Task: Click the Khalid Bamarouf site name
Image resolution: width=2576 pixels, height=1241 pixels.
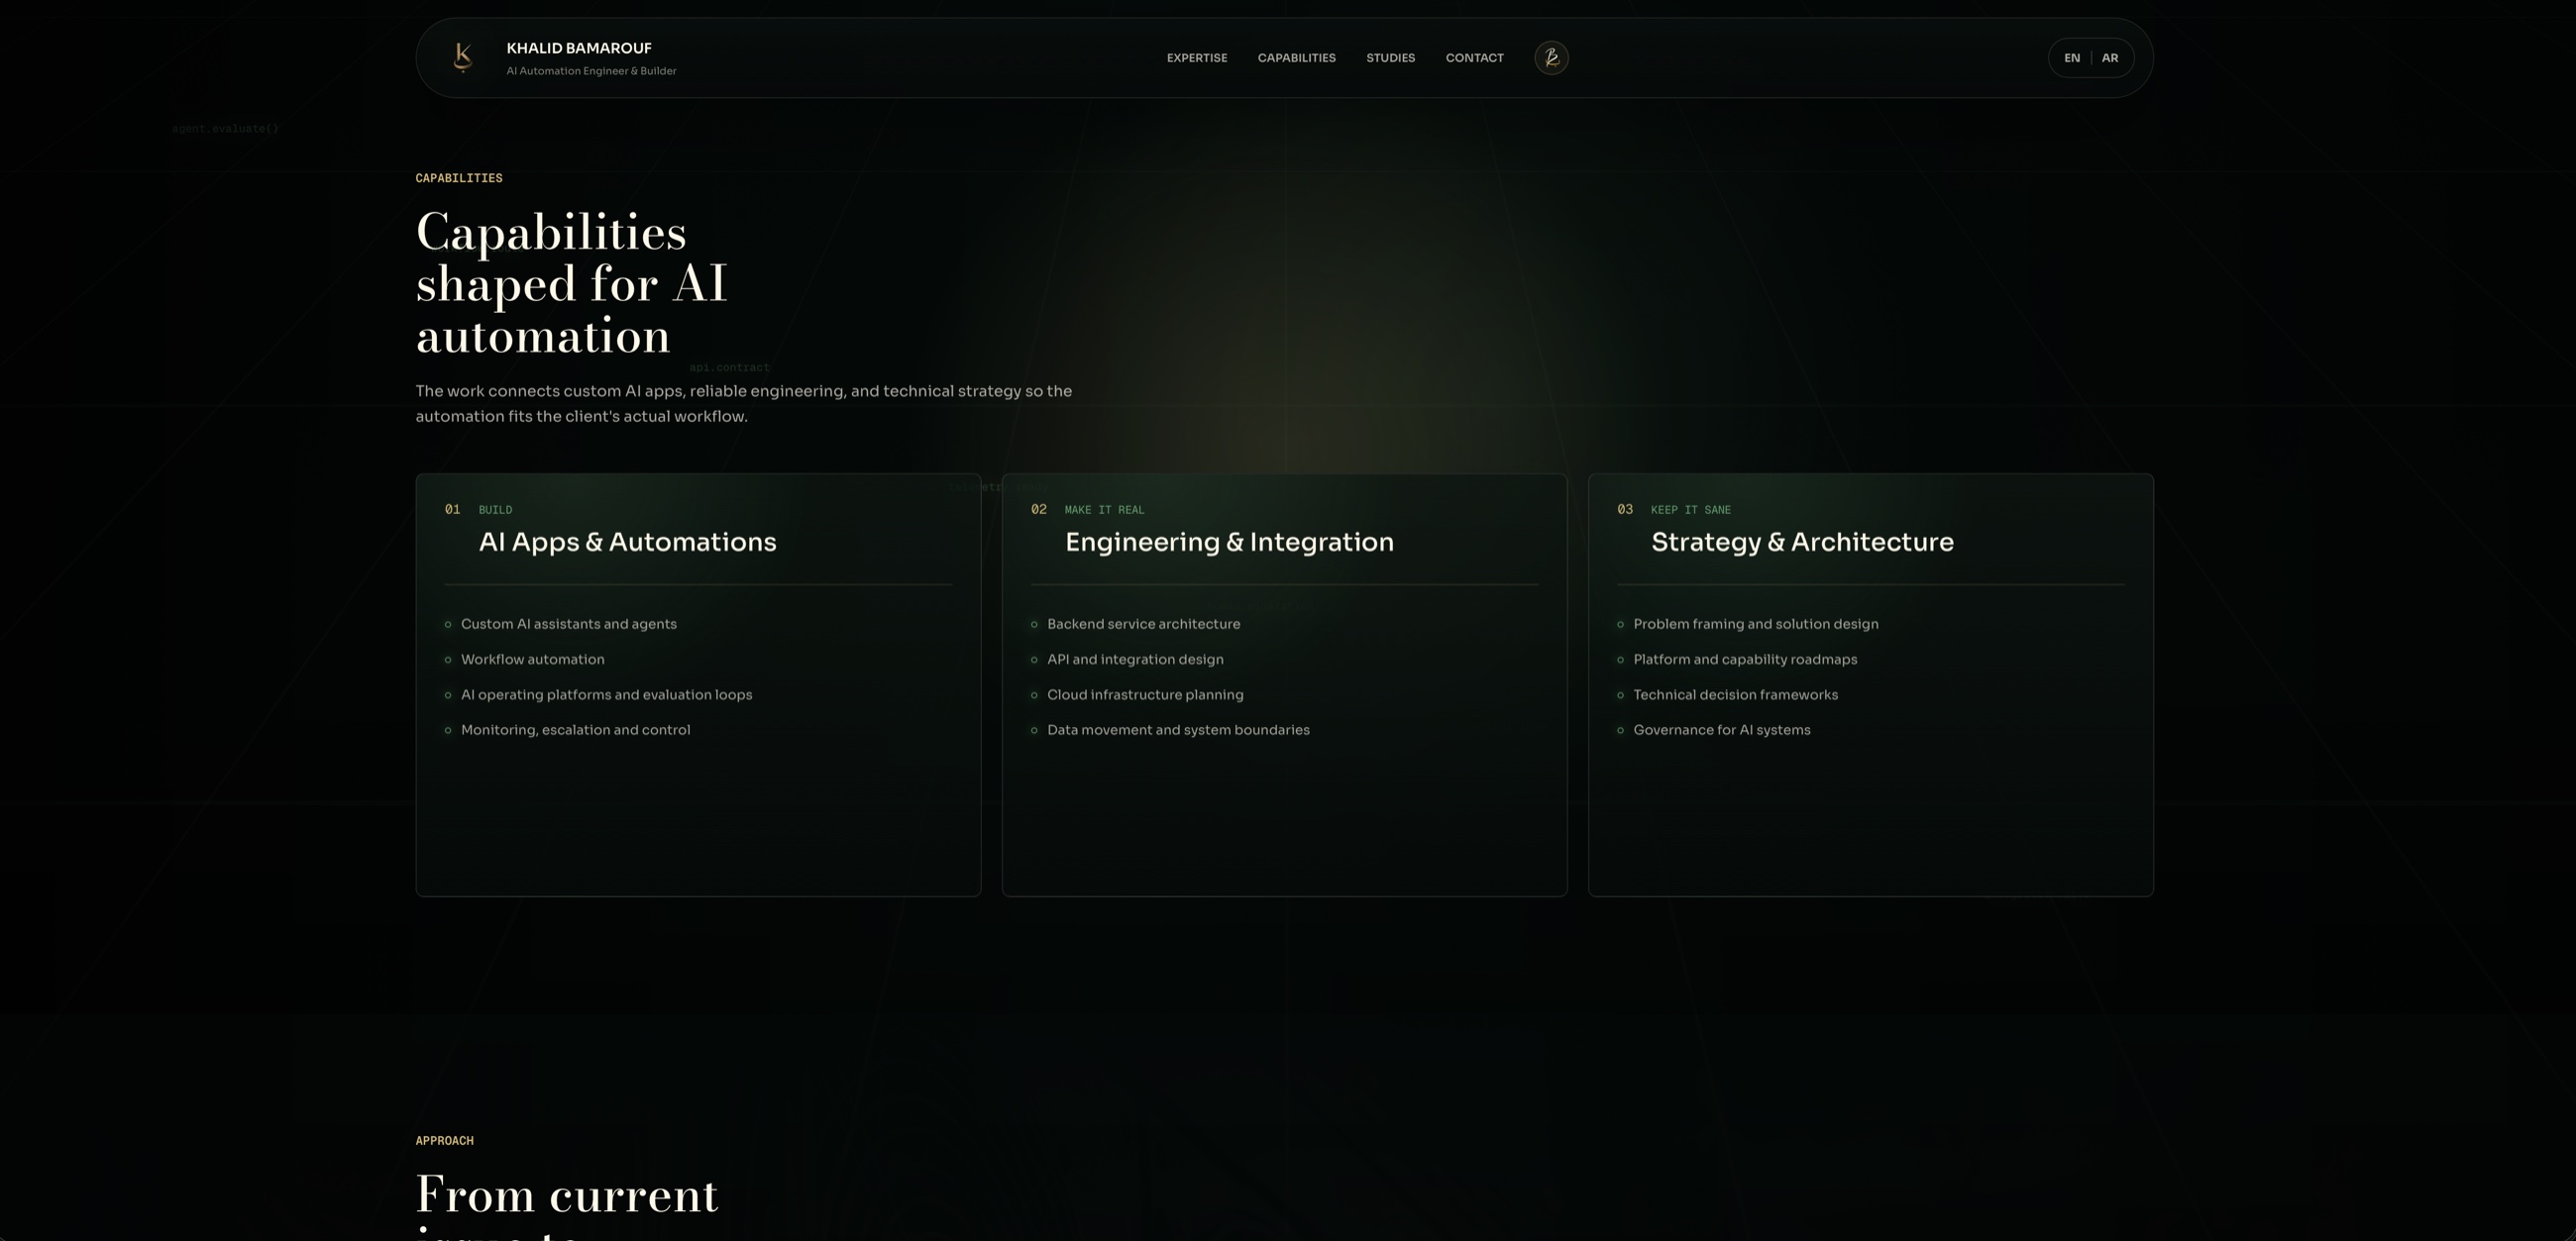Action: pos(579,48)
